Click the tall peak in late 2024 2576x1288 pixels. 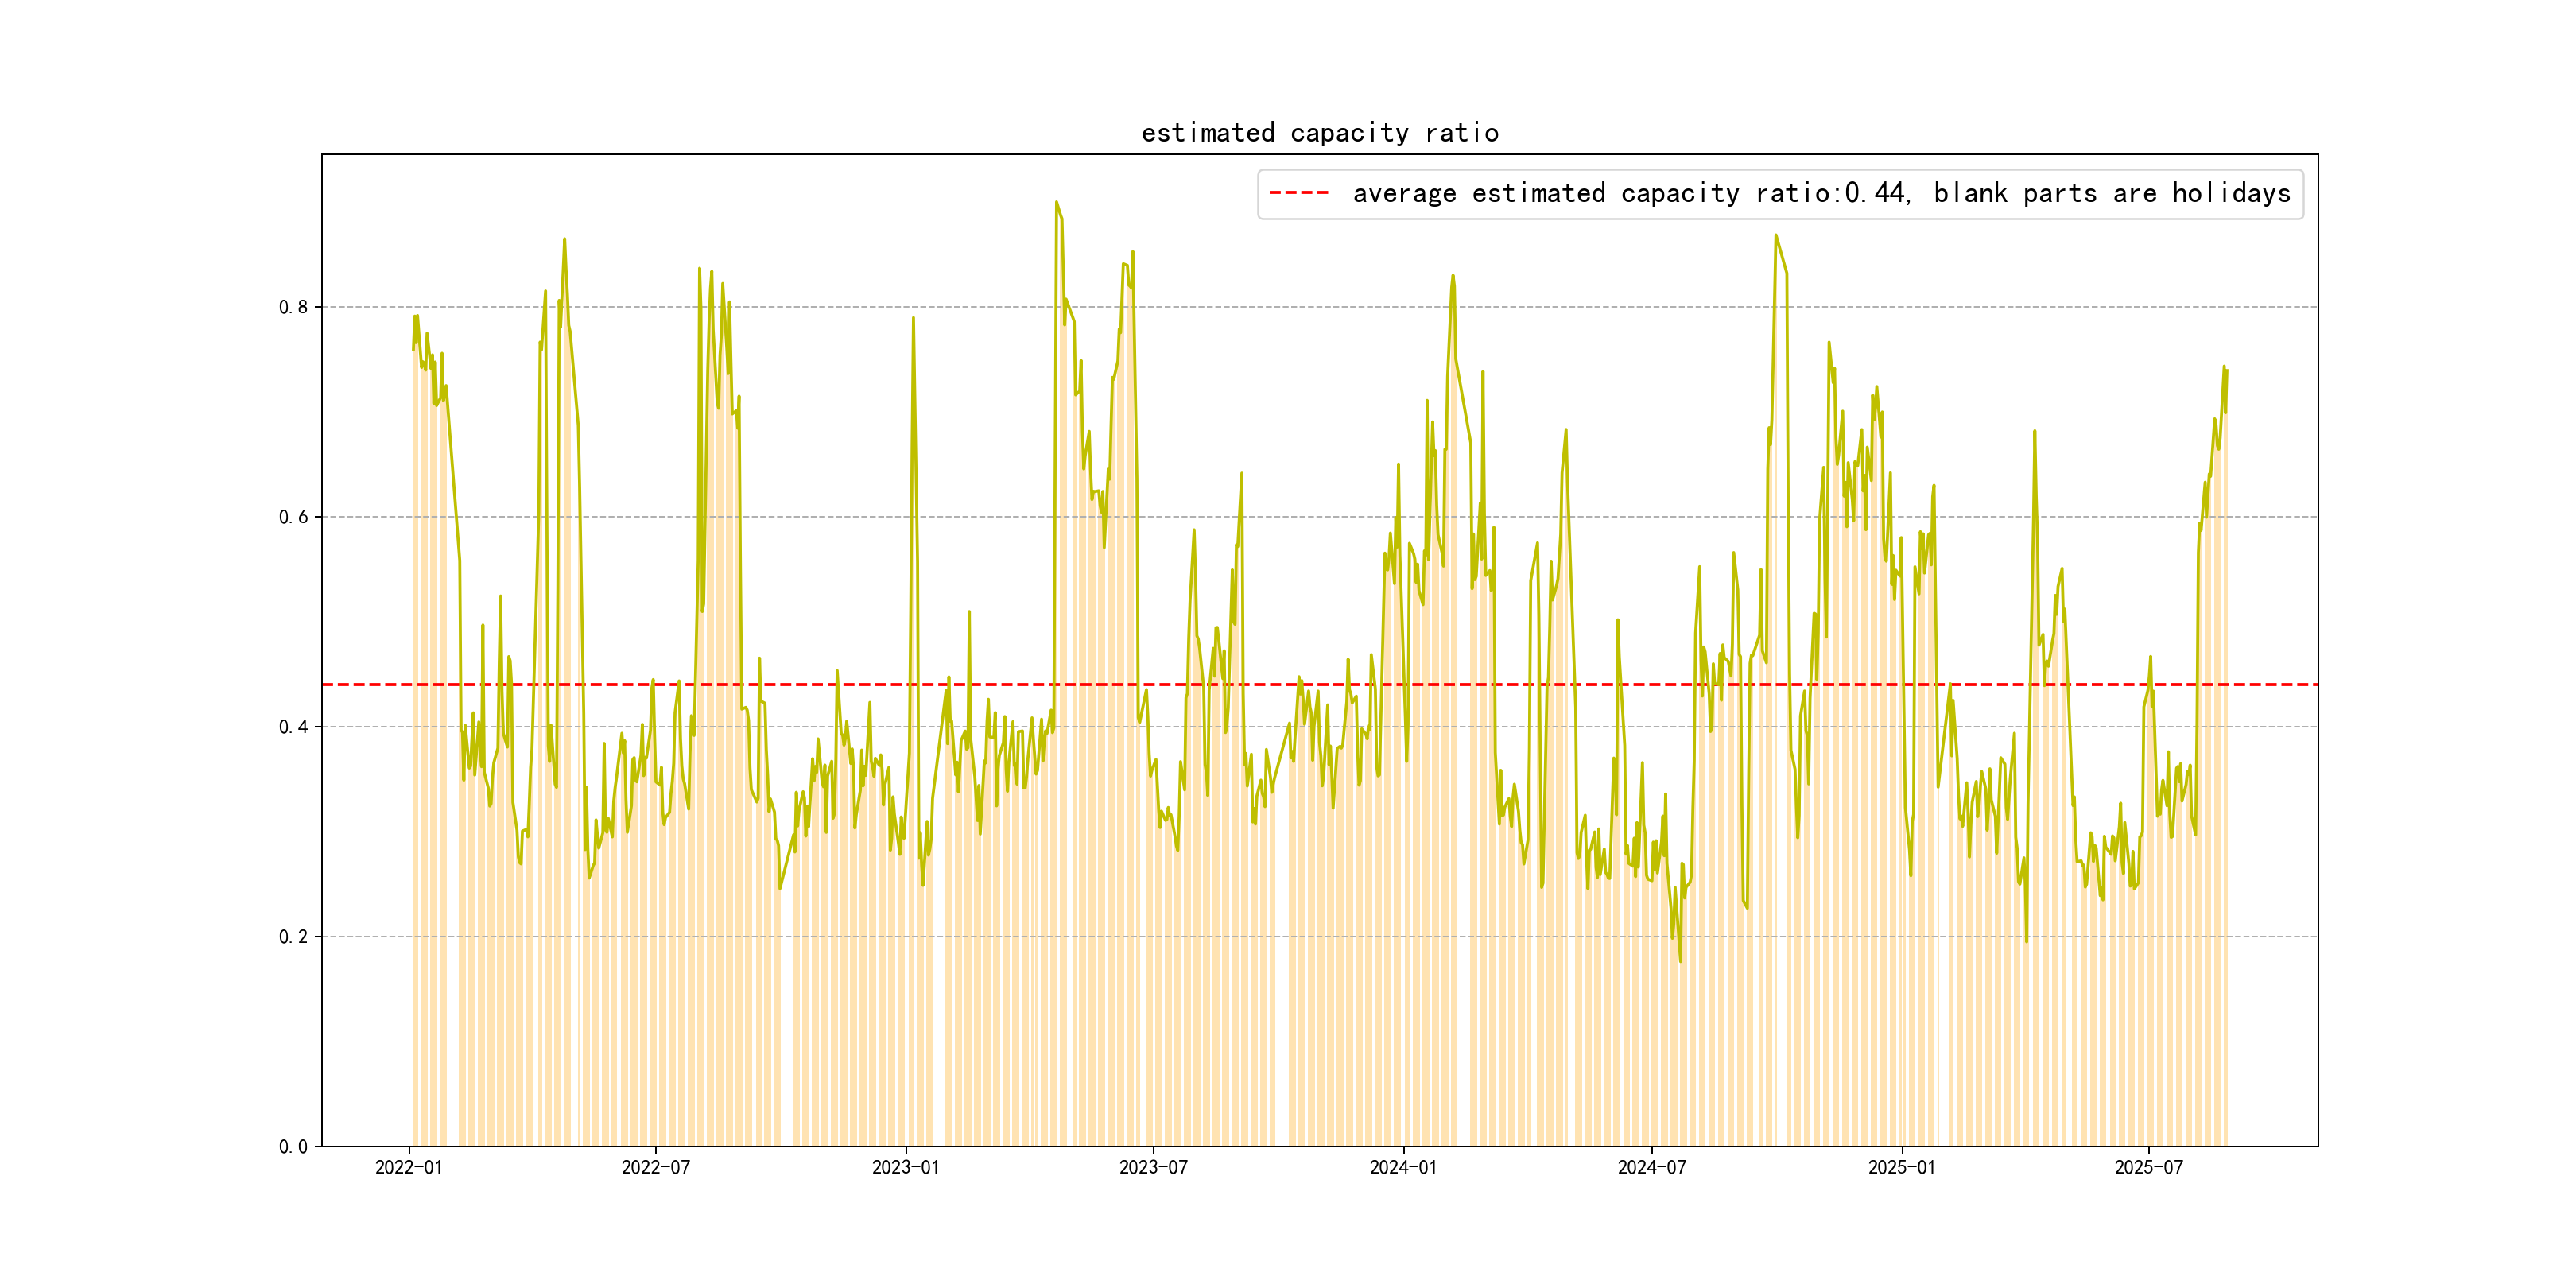point(1775,236)
